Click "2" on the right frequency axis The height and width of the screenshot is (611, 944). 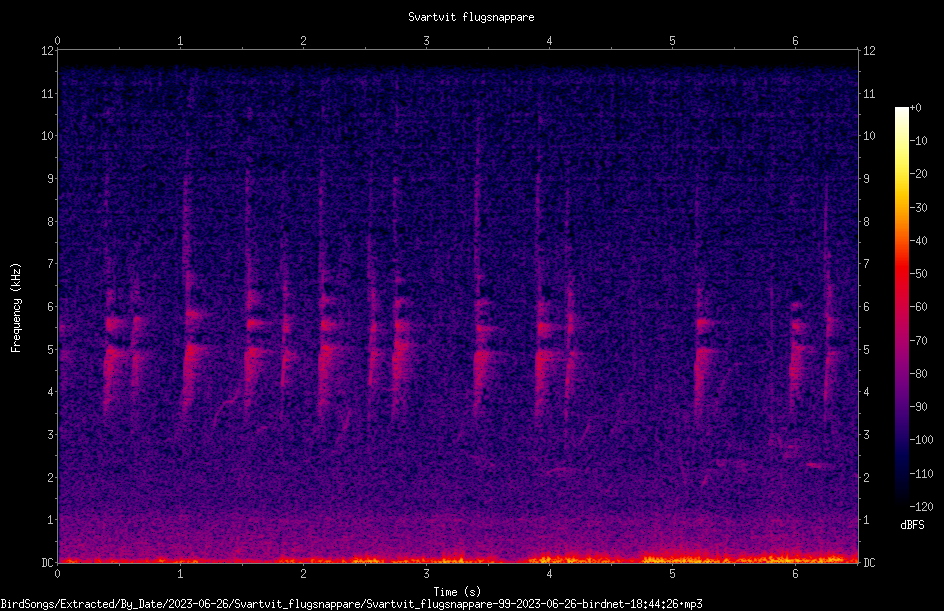click(866, 477)
